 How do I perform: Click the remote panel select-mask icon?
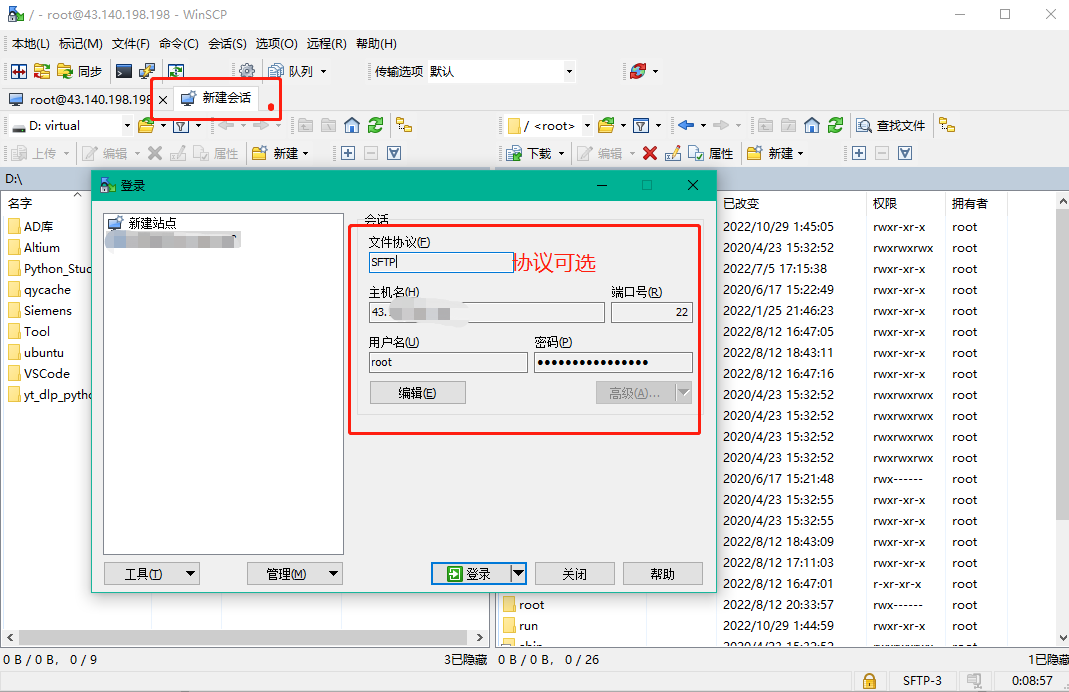pyautogui.click(x=905, y=153)
